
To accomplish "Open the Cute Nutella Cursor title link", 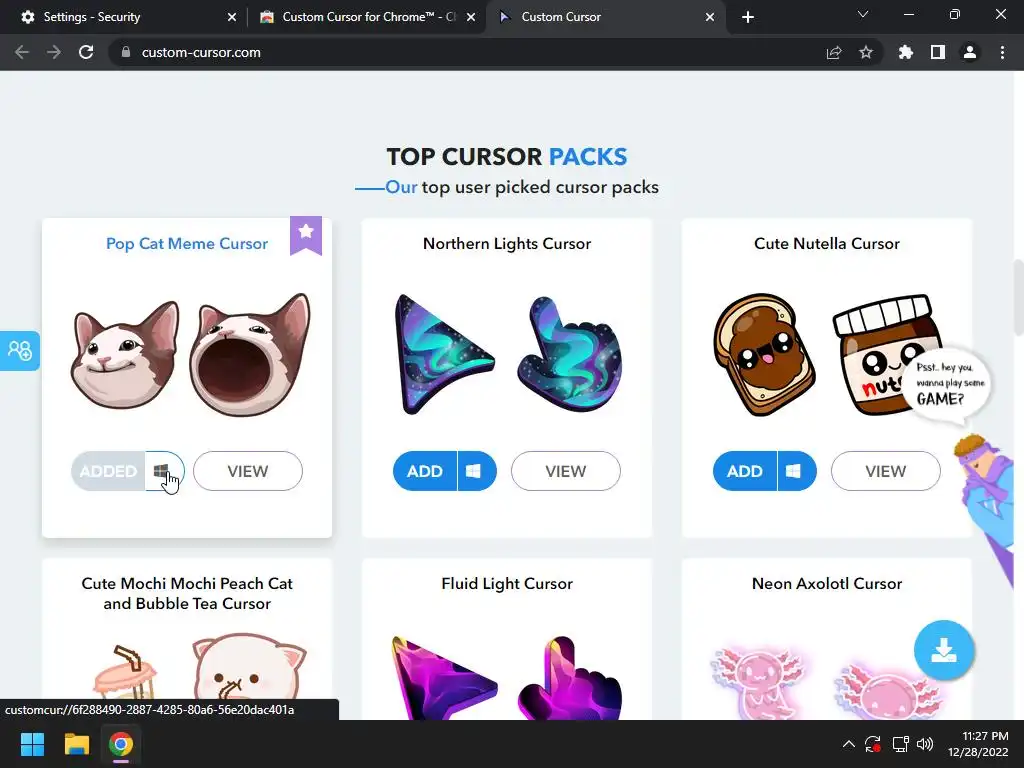I will tap(827, 244).
